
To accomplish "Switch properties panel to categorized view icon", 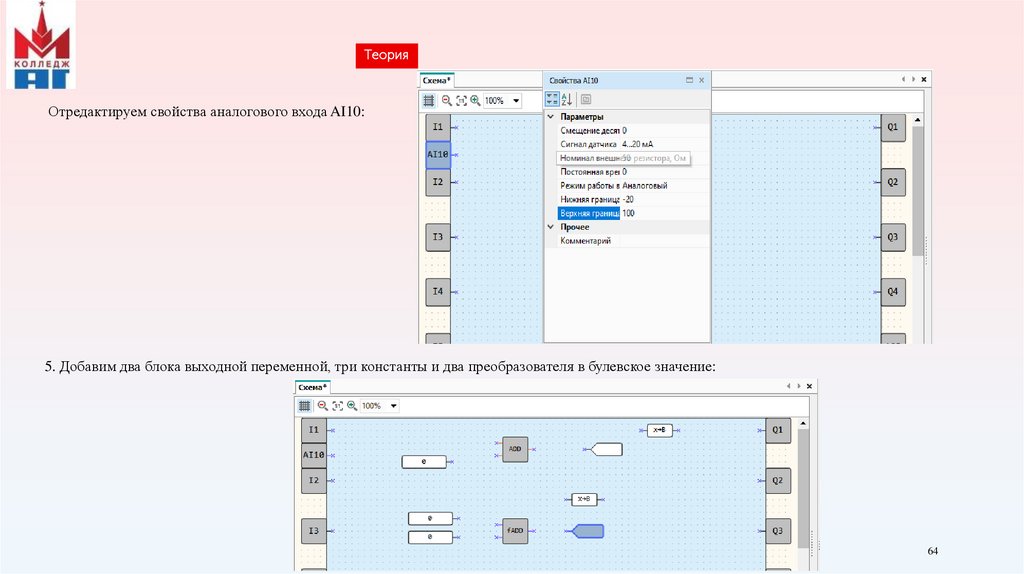I will (x=552, y=99).
